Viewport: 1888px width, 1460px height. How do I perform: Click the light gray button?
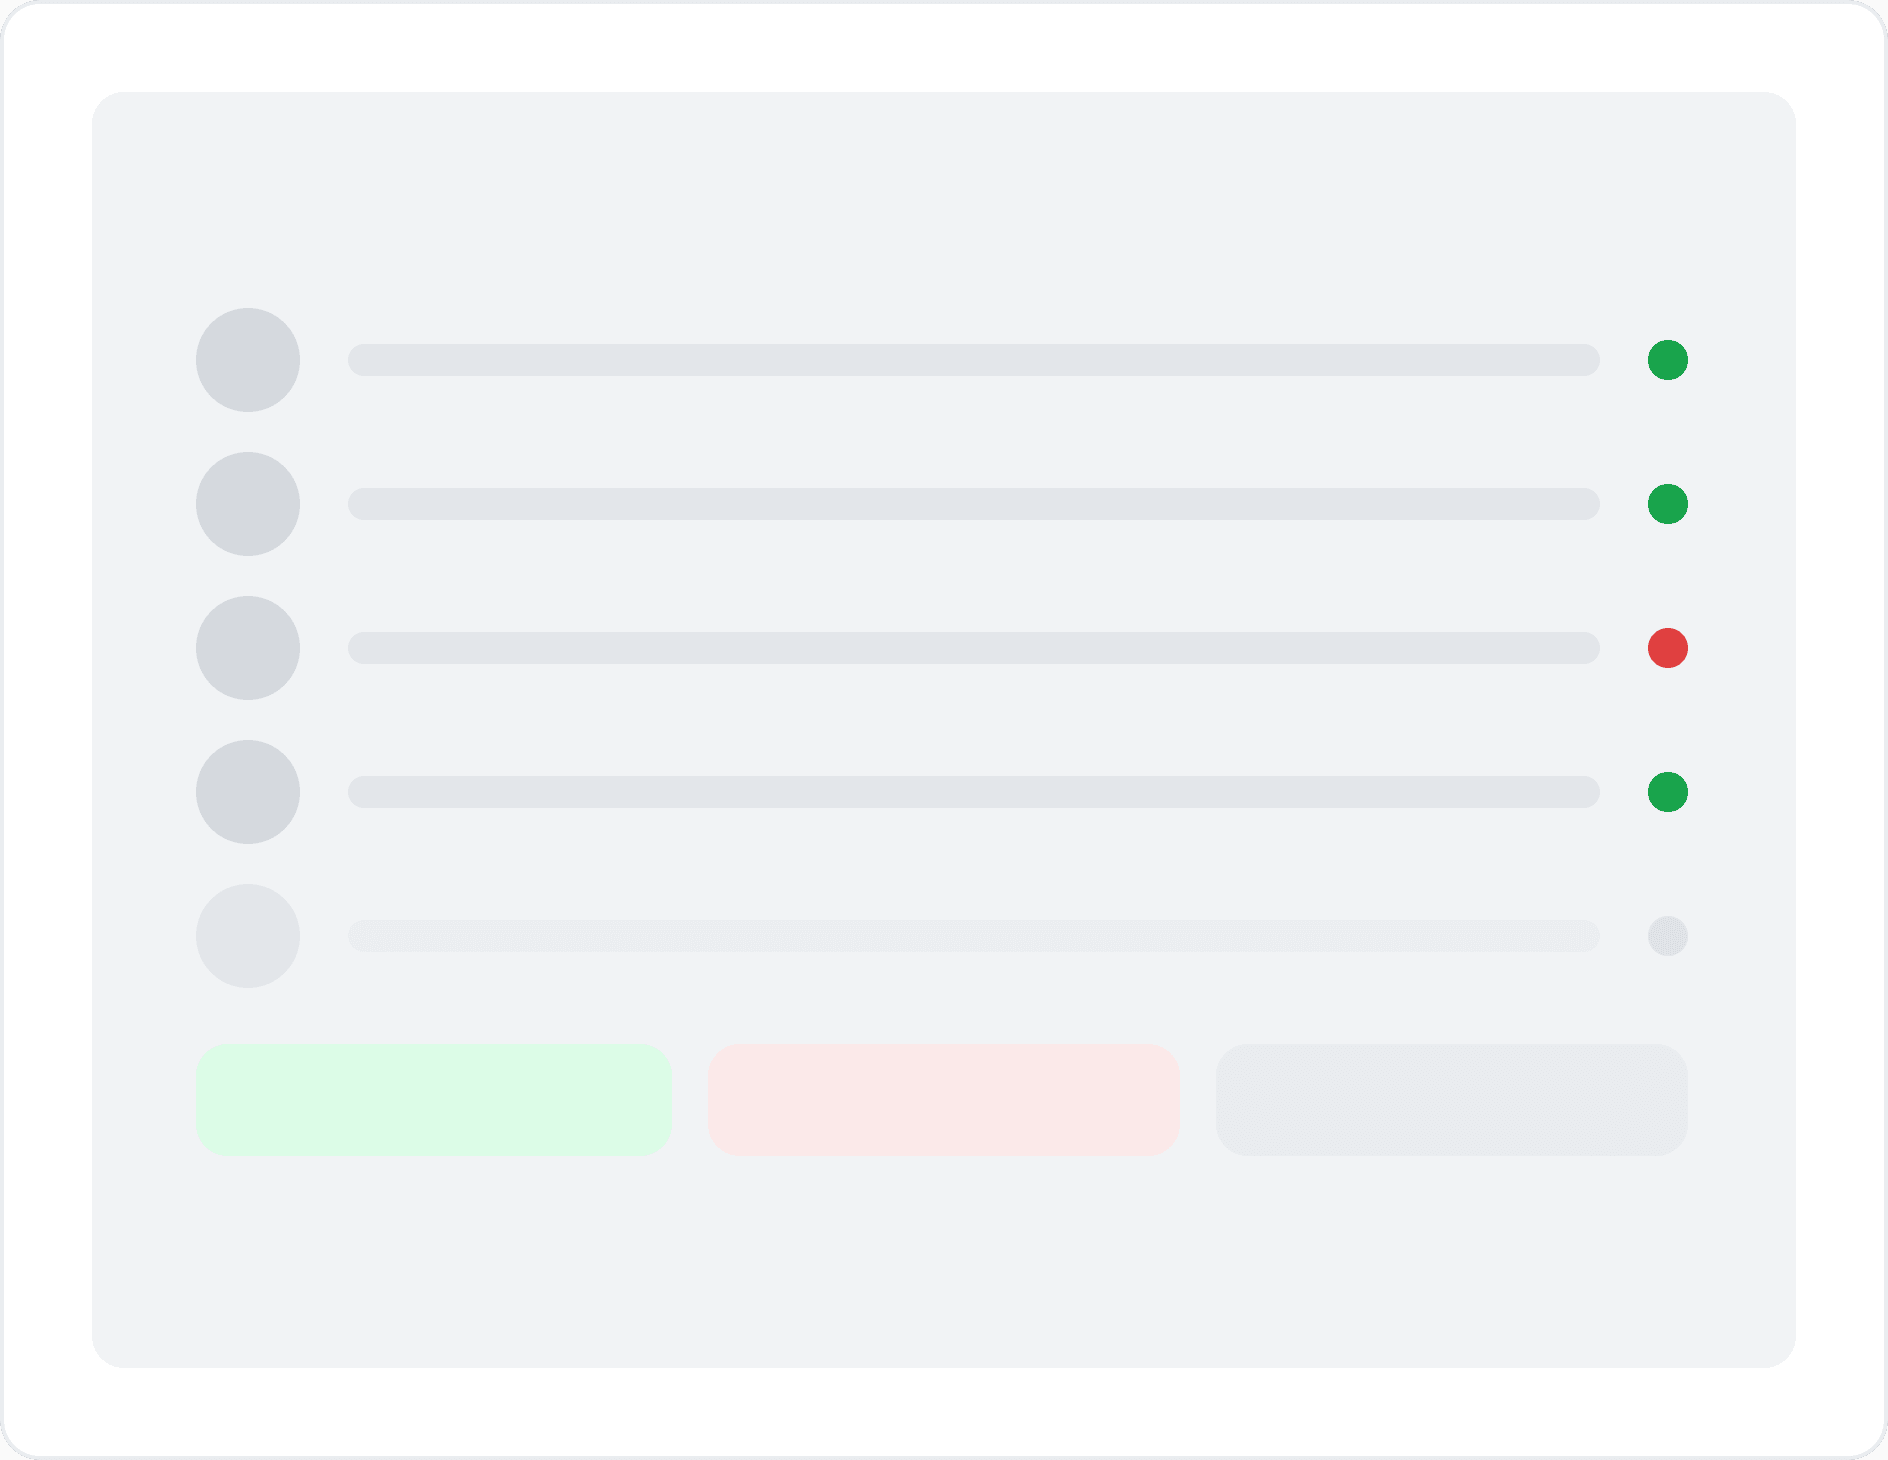coord(1452,1100)
